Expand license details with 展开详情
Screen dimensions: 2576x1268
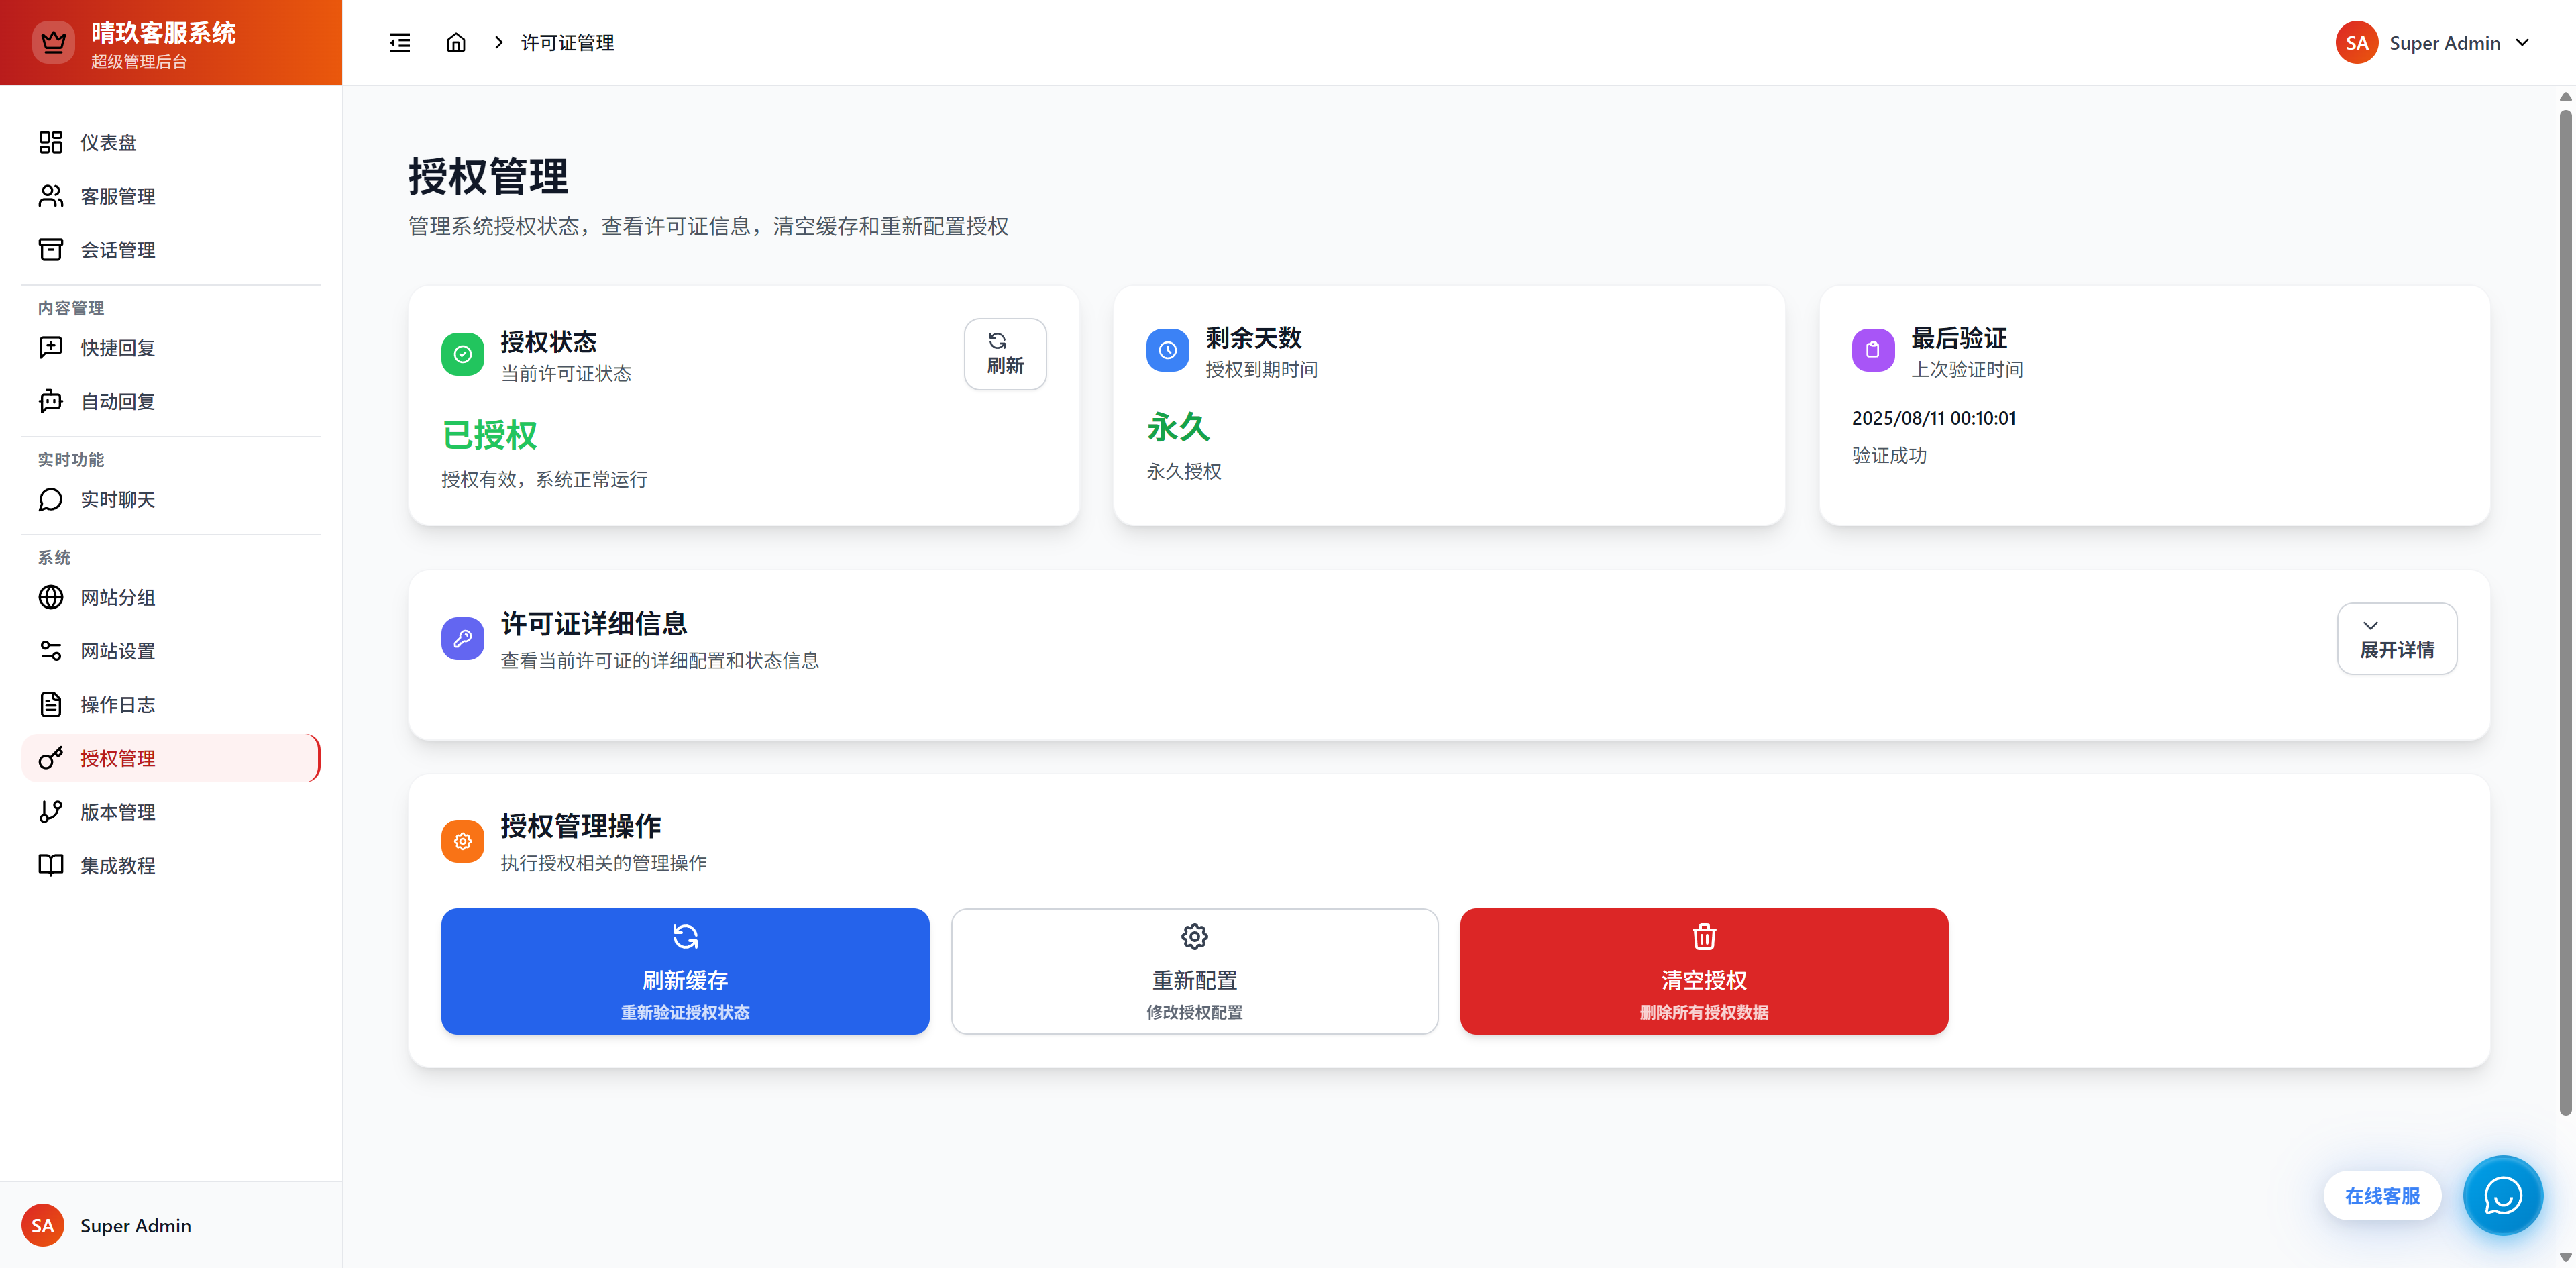pos(2396,638)
